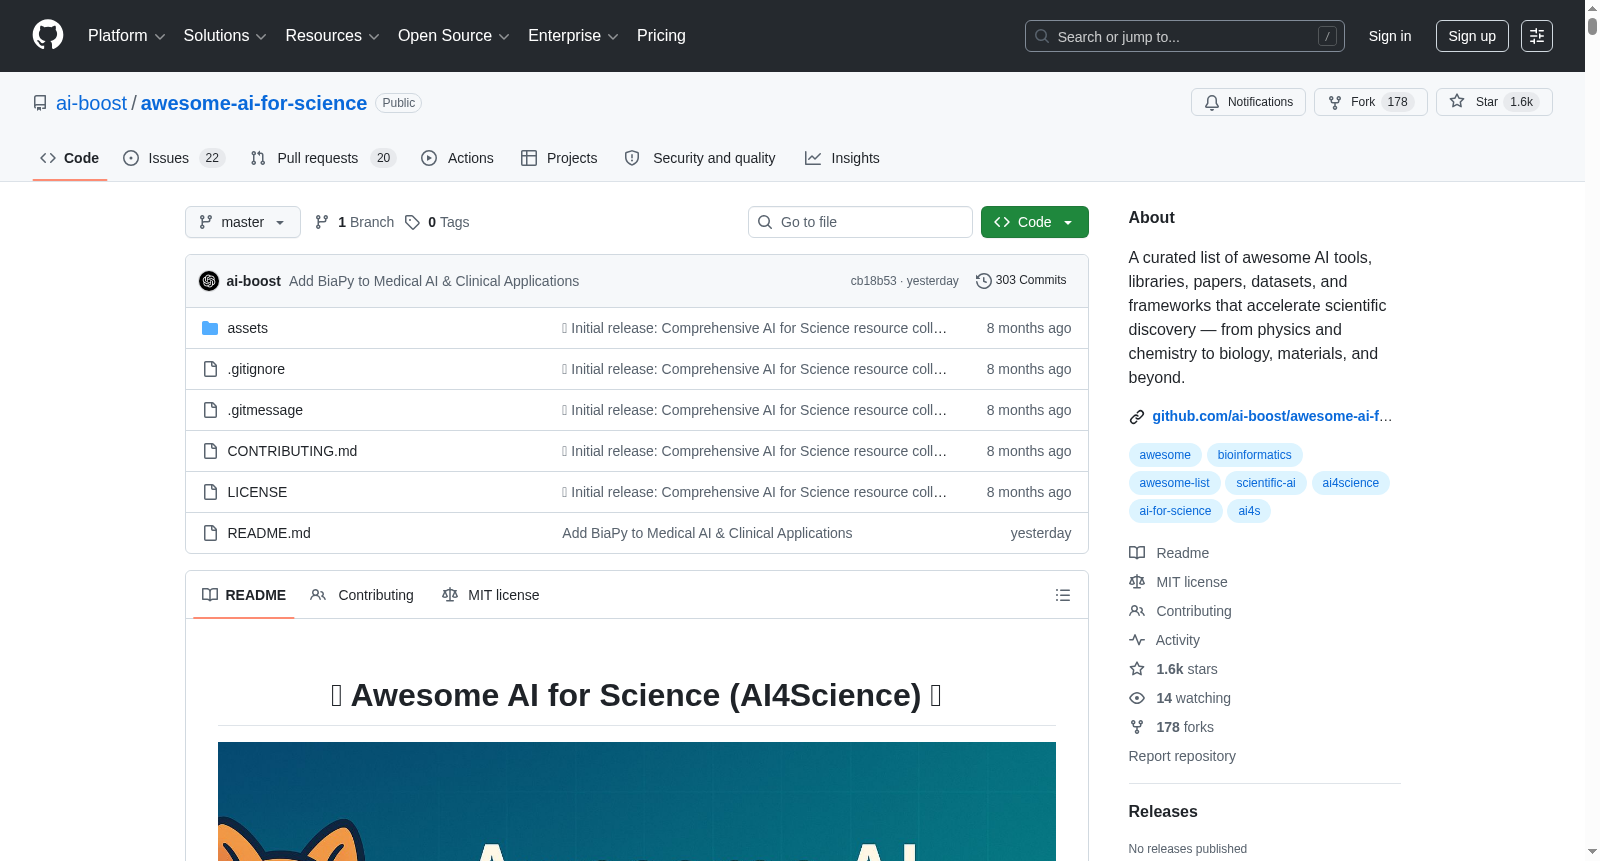Expand the Resources menu

tap(332, 36)
